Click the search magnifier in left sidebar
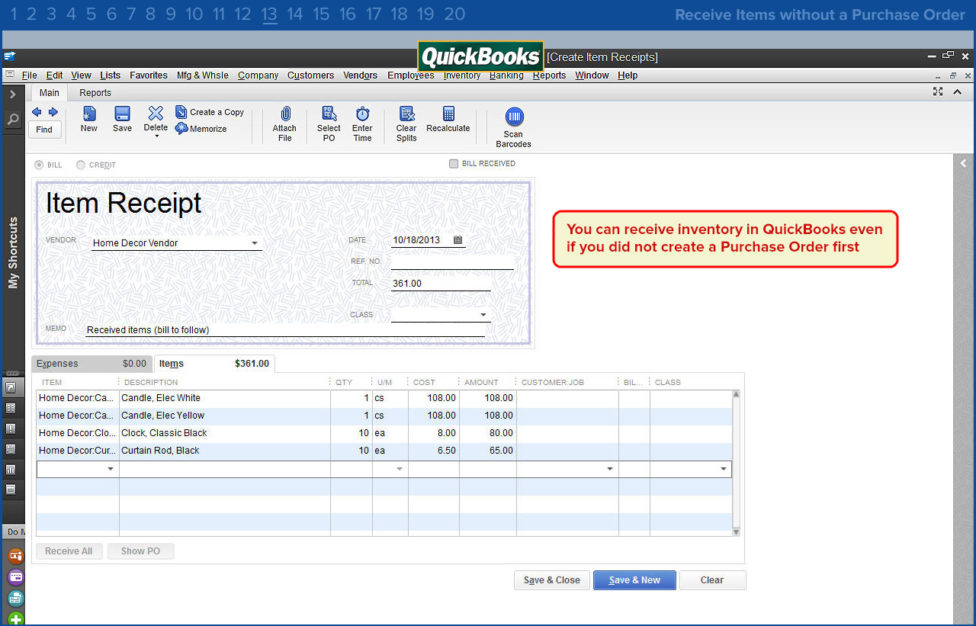Screen dimensions: 976x626 pyautogui.click(x=12, y=119)
